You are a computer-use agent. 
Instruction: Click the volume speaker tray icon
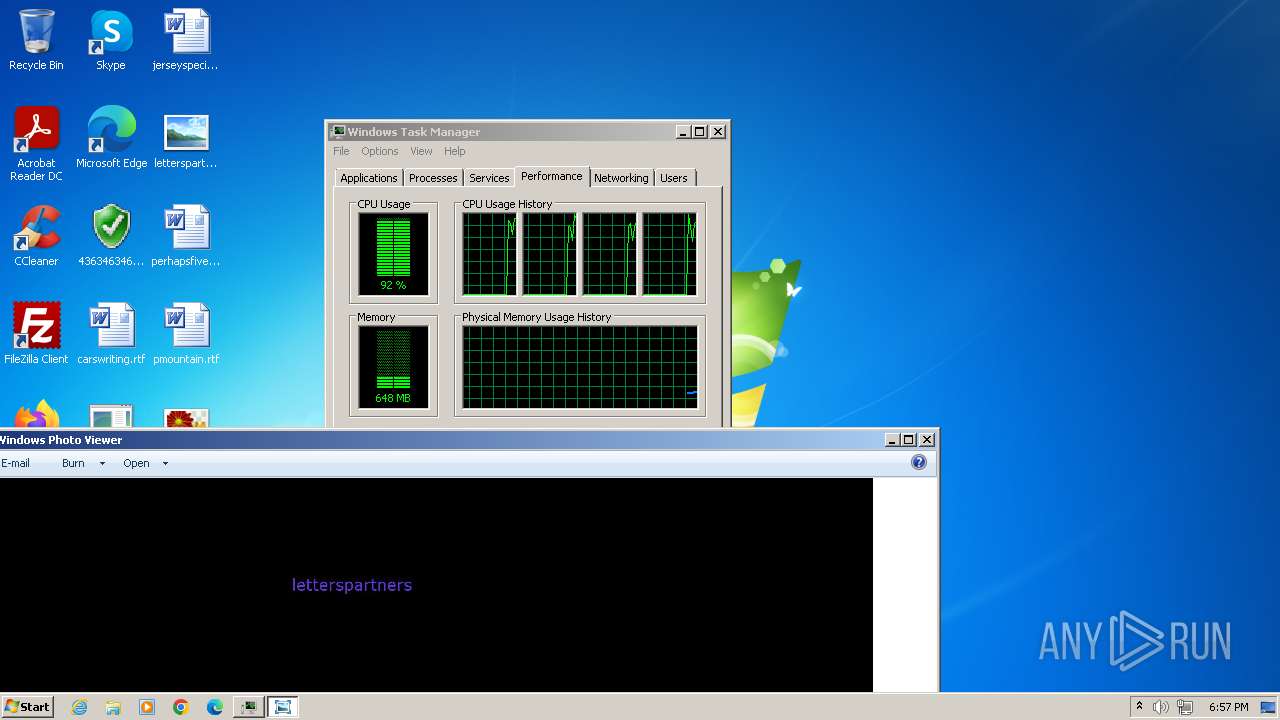(x=1161, y=707)
